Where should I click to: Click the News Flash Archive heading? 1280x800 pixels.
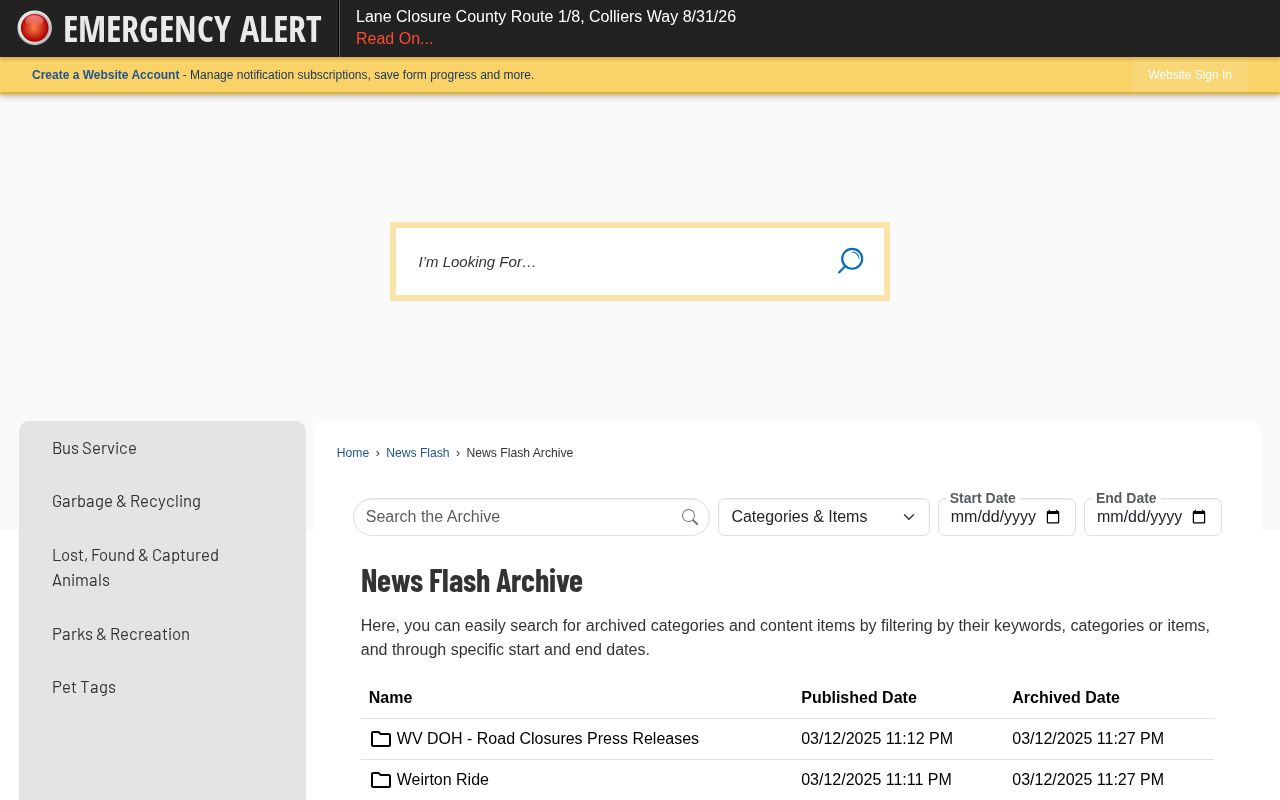point(472,581)
